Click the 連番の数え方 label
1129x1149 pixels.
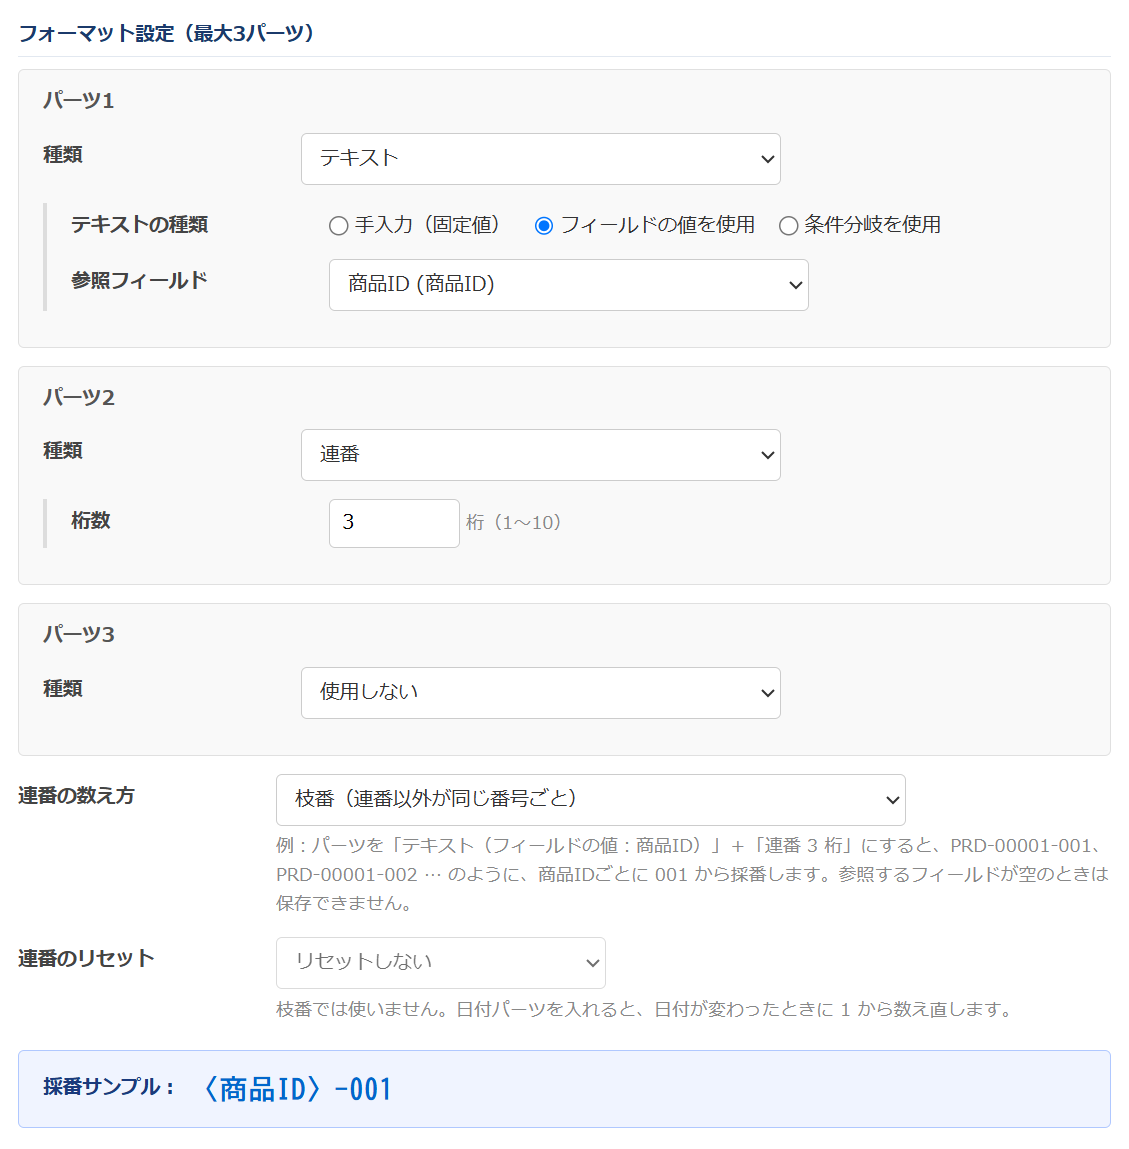click(76, 795)
